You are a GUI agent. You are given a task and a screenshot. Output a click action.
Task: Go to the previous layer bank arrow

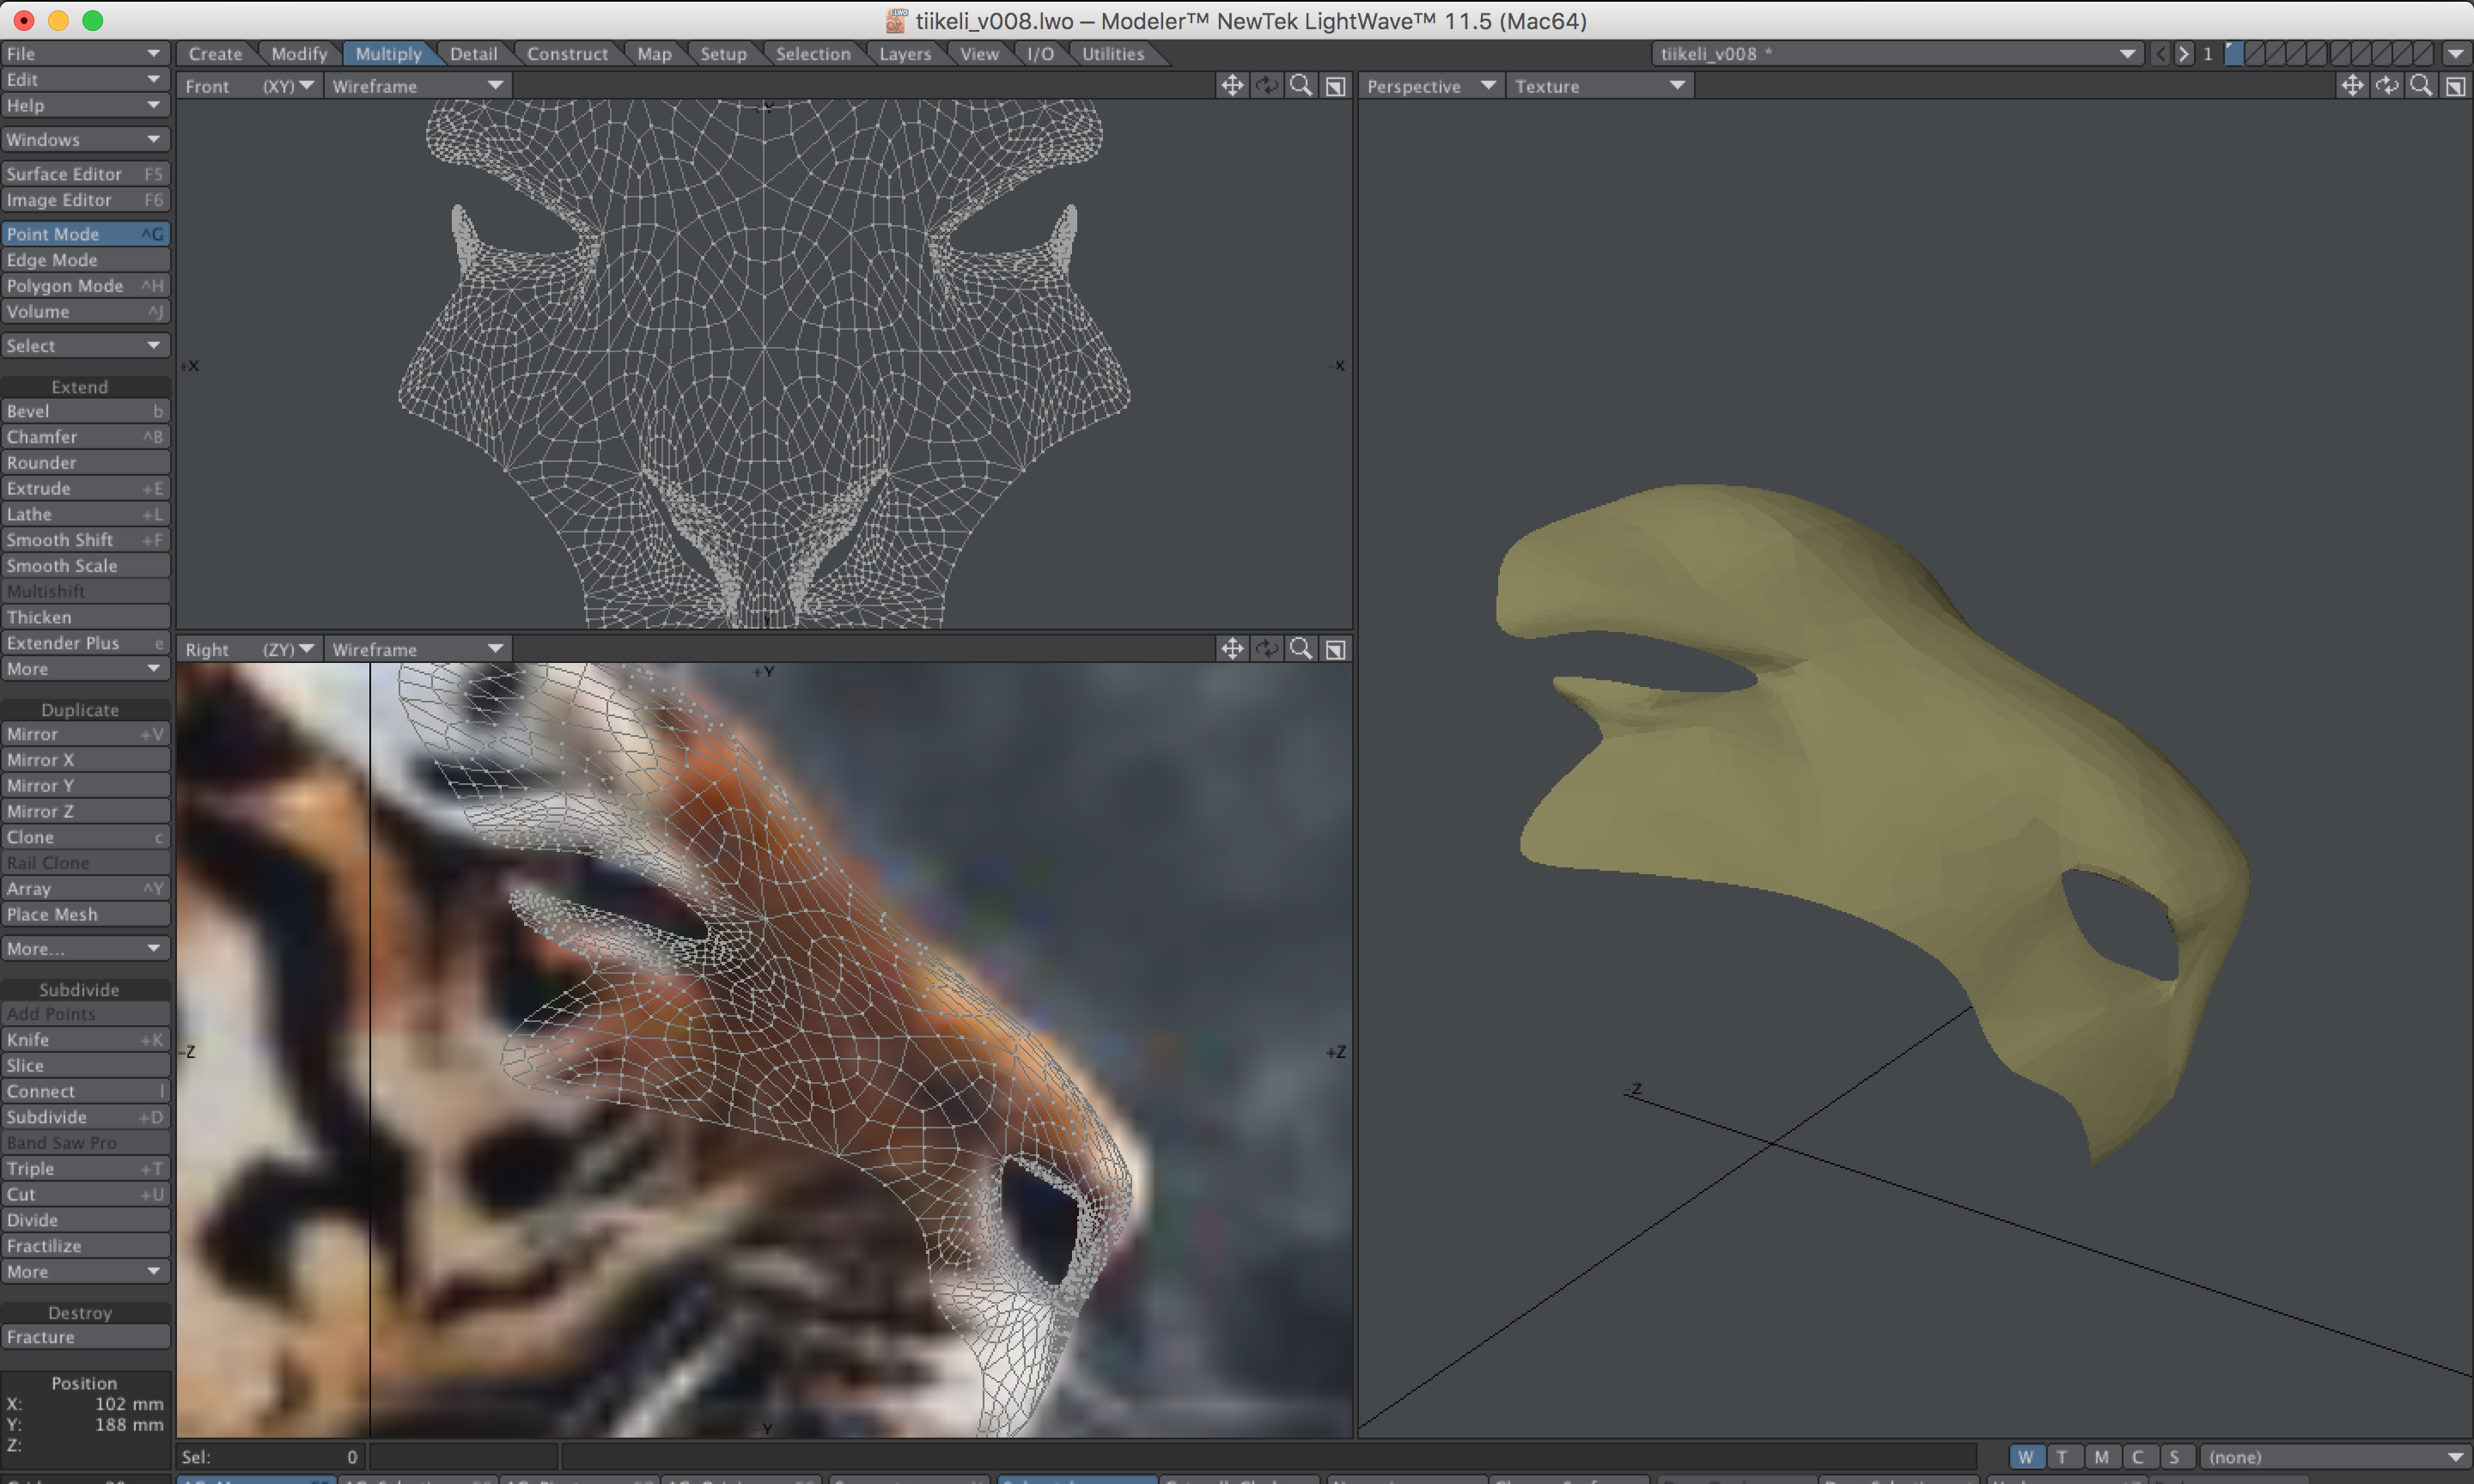pyautogui.click(x=2160, y=53)
